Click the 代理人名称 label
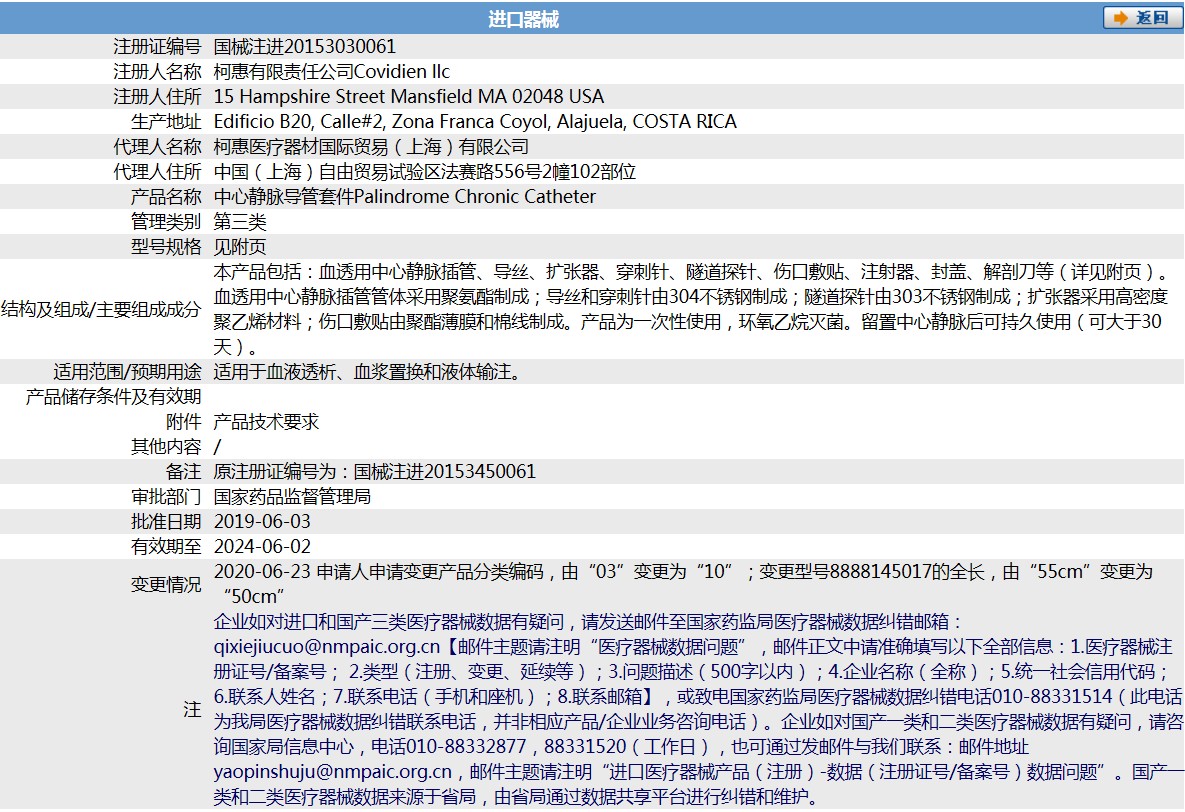 click(157, 147)
